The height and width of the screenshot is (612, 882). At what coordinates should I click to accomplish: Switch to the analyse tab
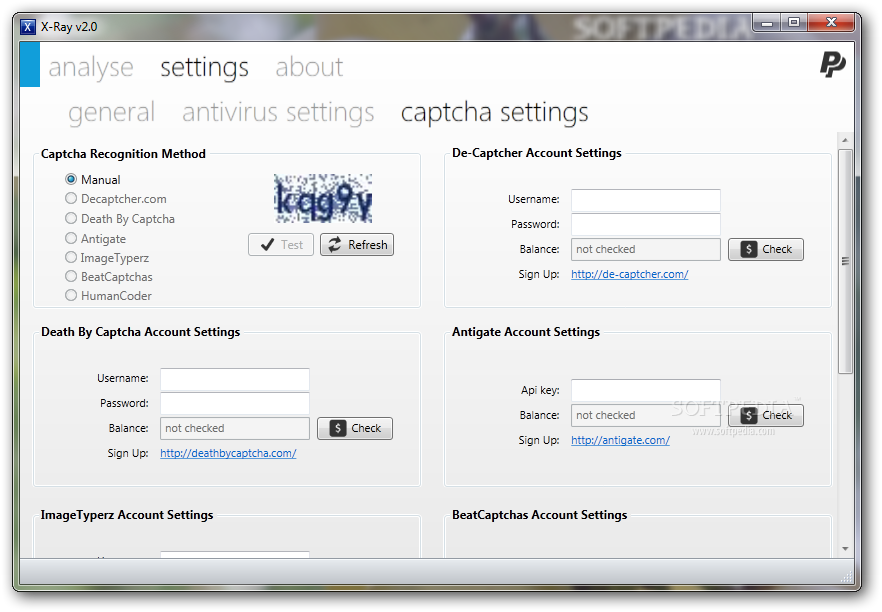point(91,68)
